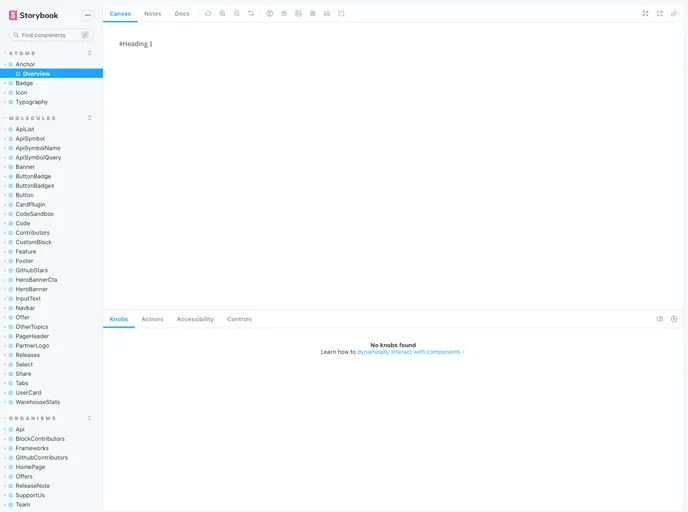Click the toolbar icon right of theme circle
Screen dimensions: 688x512
tap(284, 14)
